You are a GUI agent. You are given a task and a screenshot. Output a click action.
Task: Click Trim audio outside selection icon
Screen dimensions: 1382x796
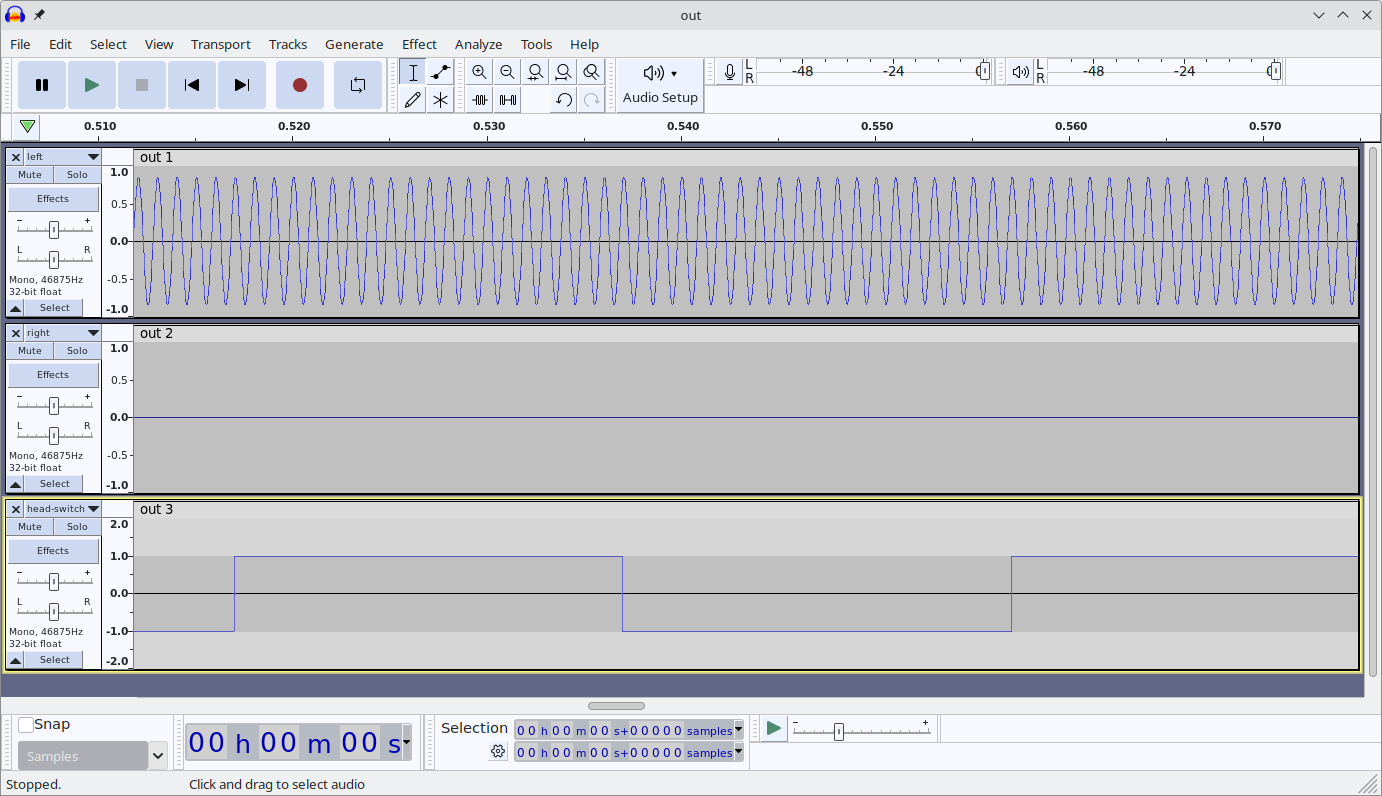[480, 100]
